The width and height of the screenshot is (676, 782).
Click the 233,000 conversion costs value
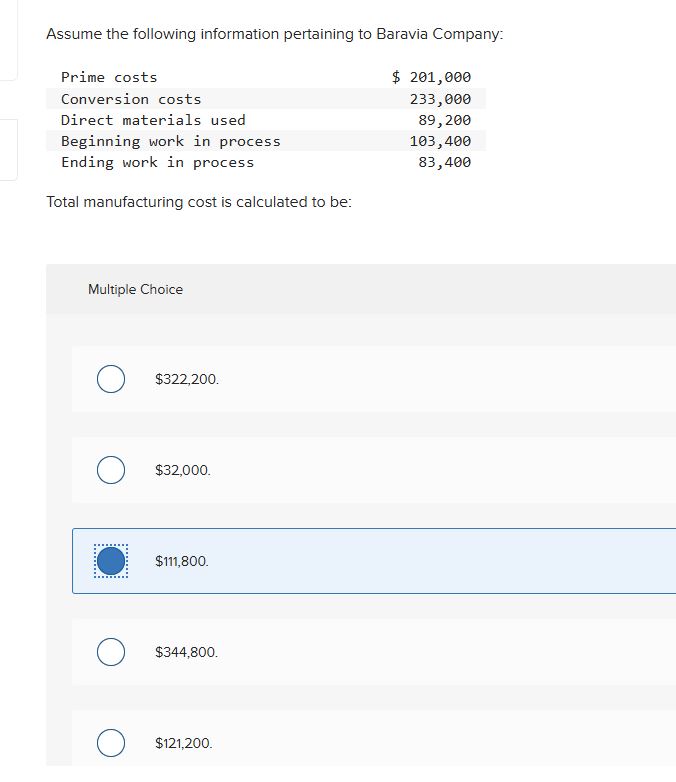440,99
